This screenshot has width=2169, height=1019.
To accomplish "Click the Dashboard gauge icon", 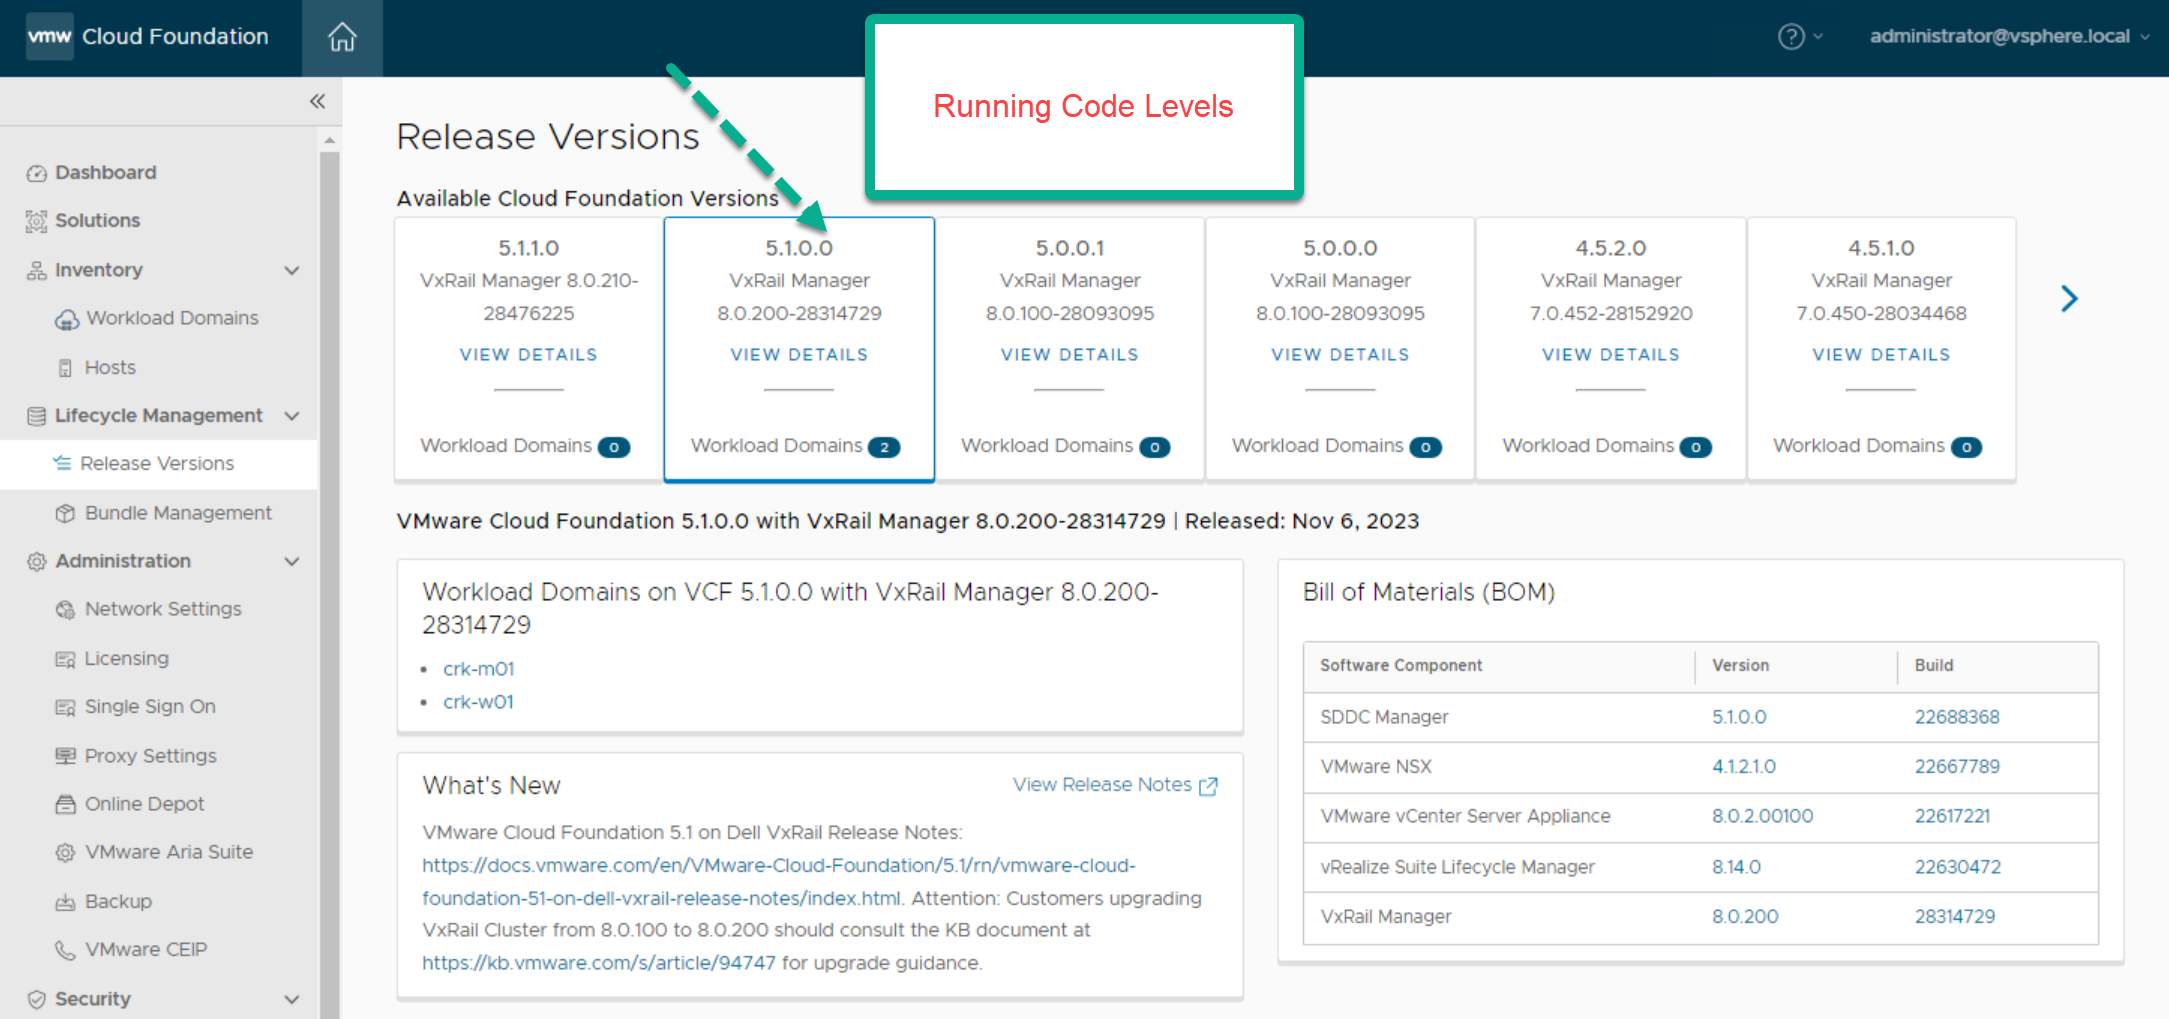I will click(37, 173).
